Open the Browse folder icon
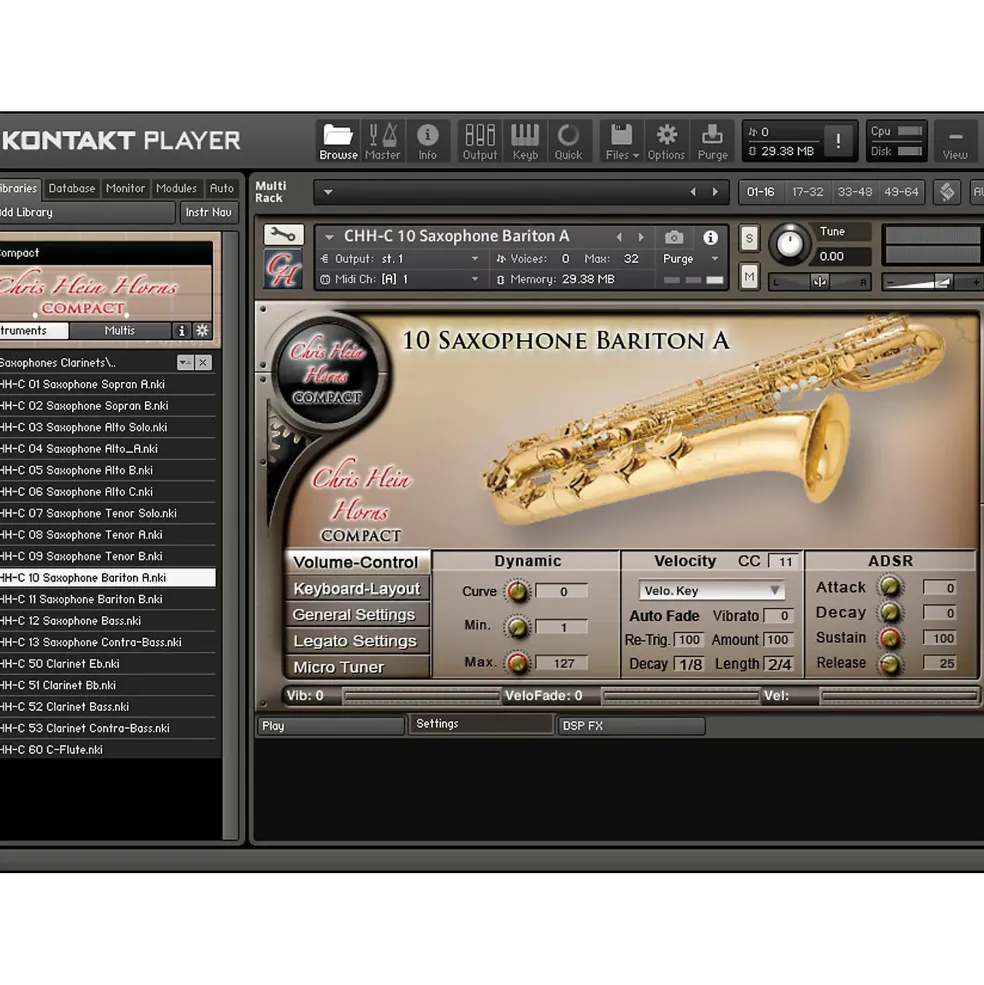984x985 pixels. pyautogui.click(x=338, y=141)
